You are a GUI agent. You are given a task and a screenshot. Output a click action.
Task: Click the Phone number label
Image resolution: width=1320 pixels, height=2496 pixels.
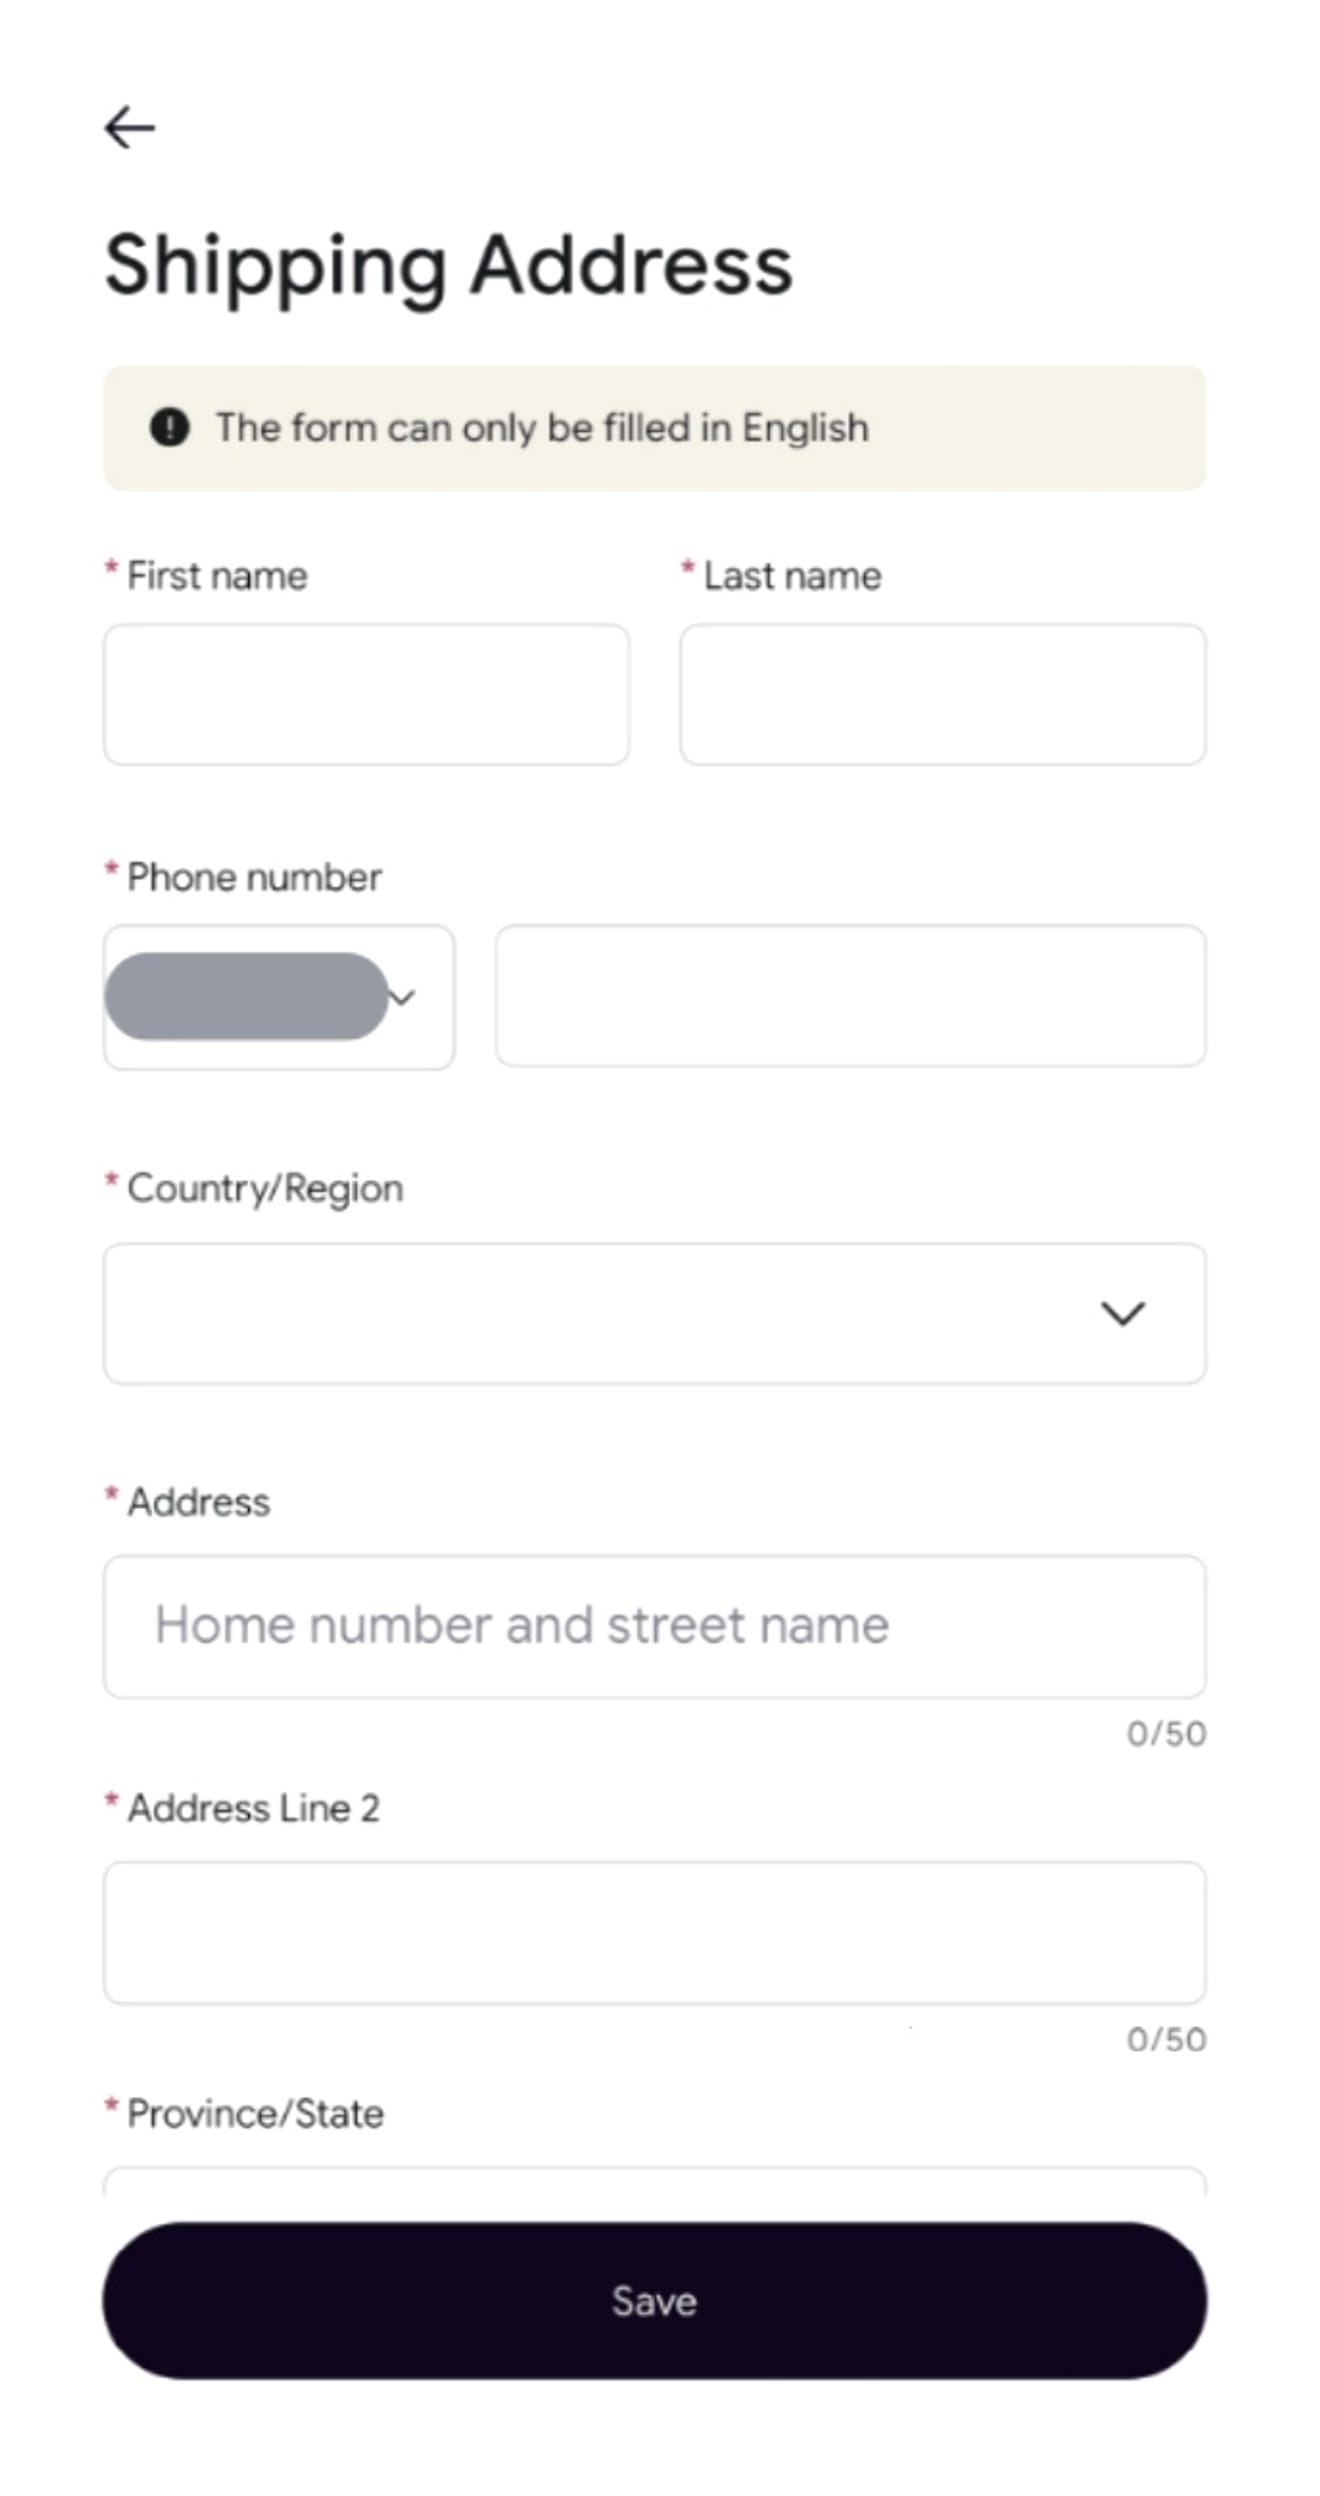254,877
